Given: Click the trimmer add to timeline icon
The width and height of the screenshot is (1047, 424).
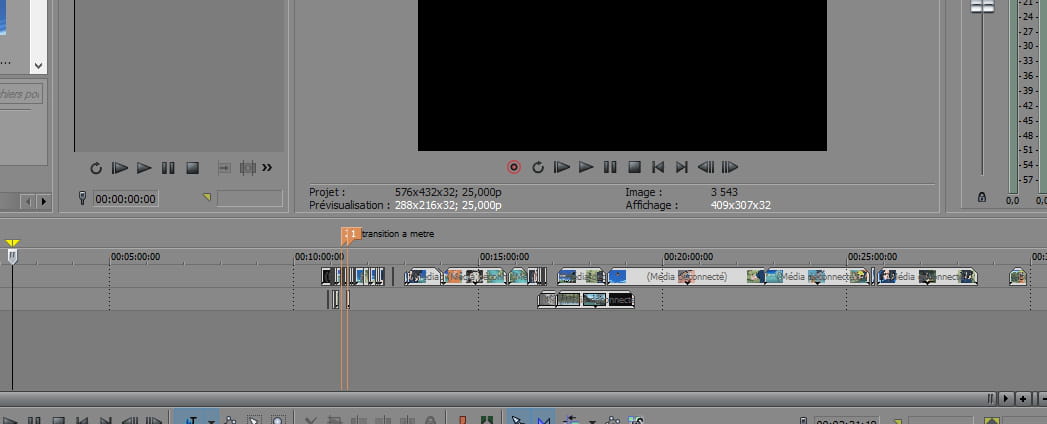Looking at the screenshot, I should click(x=224, y=168).
